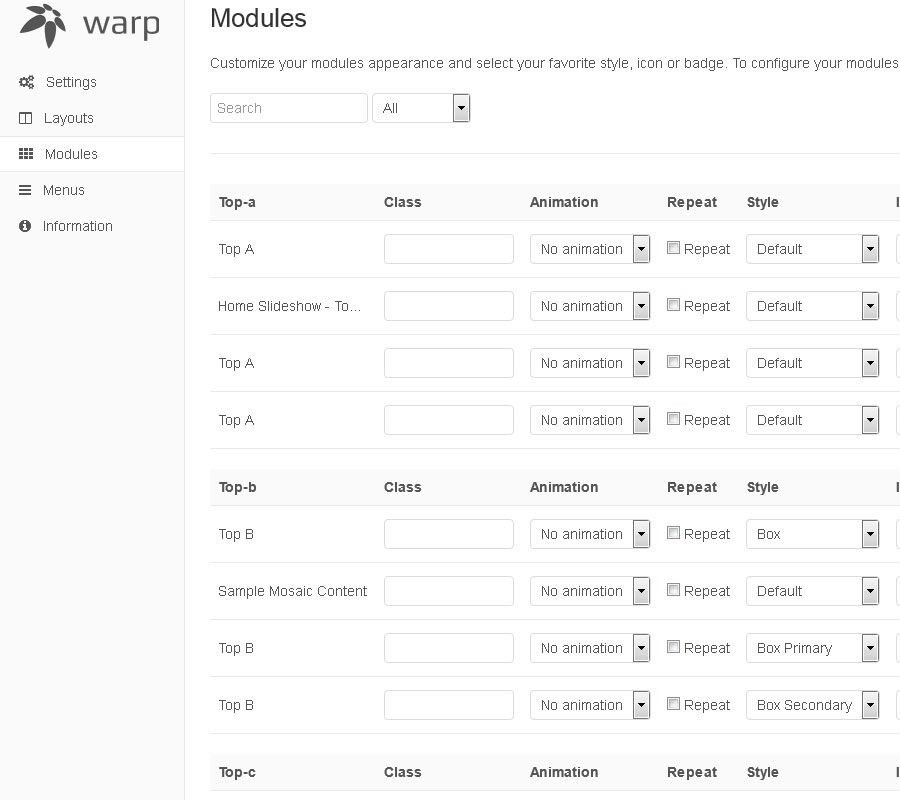Toggle Repeat for Sample Mosaic Content
The image size is (900, 800).
coord(674,590)
